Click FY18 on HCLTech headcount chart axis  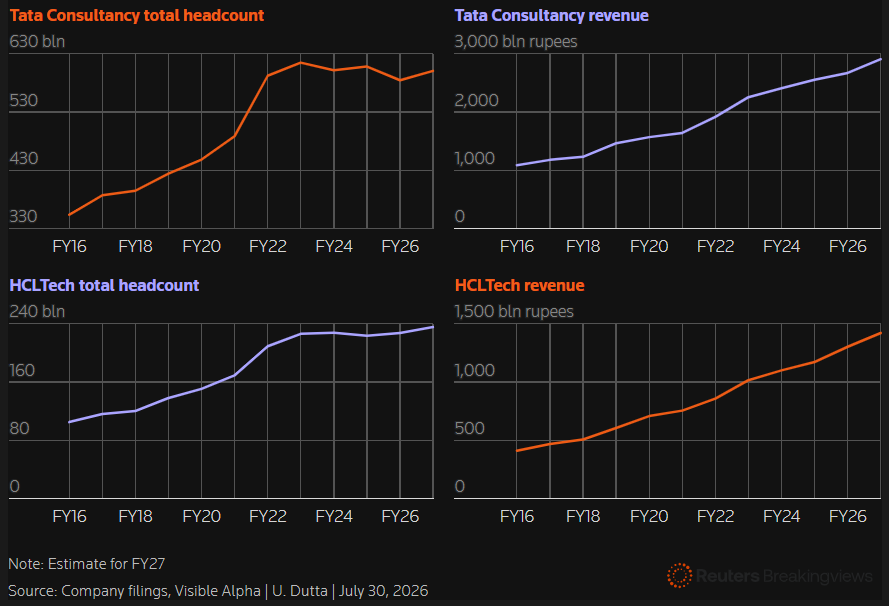point(136,516)
